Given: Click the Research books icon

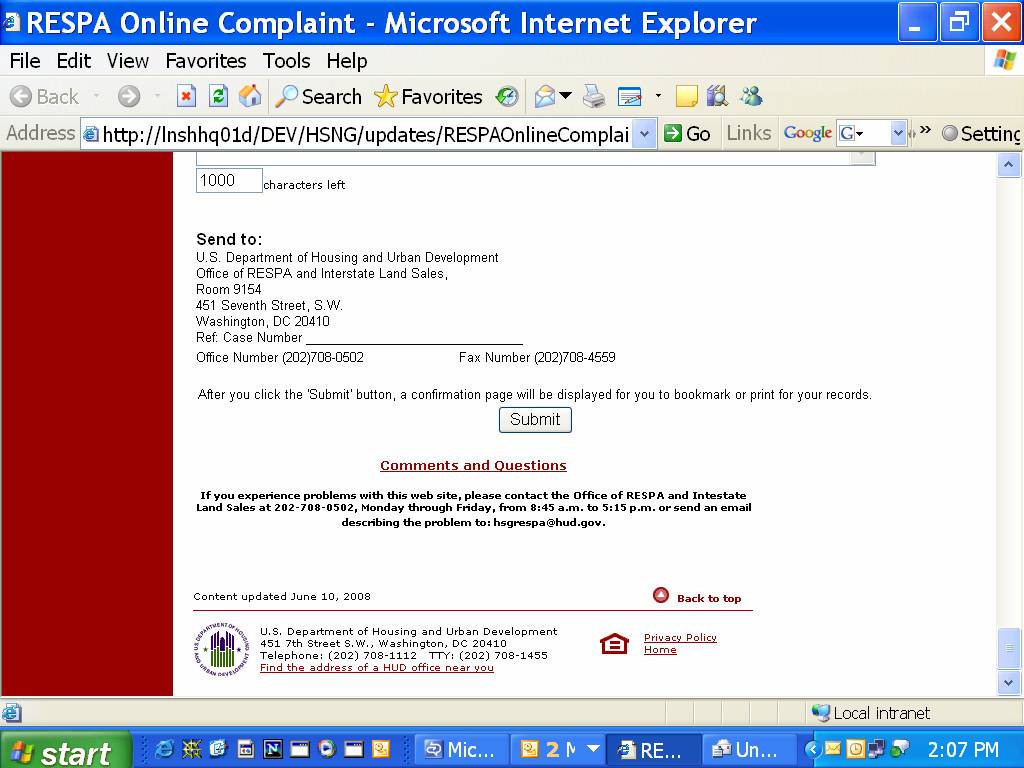Looking at the screenshot, I should pyautogui.click(x=717, y=97).
